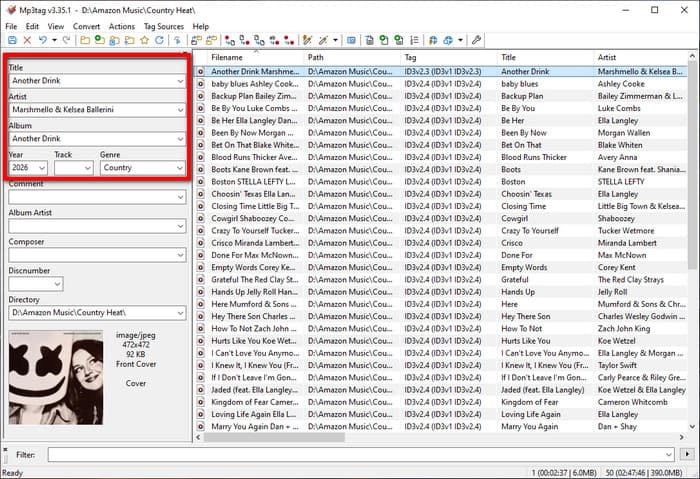
Task: Open the Track number dropdown
Action: pyautogui.click(x=88, y=168)
